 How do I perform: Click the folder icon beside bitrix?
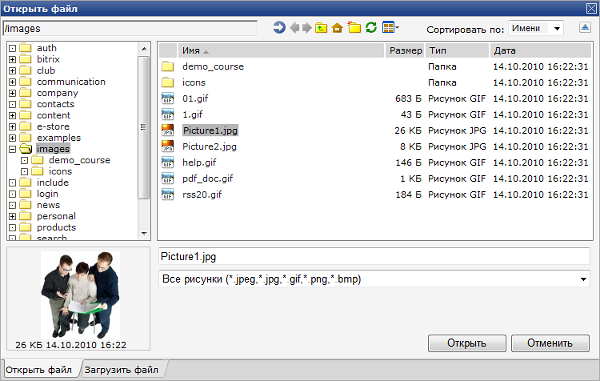pyautogui.click(x=25, y=59)
